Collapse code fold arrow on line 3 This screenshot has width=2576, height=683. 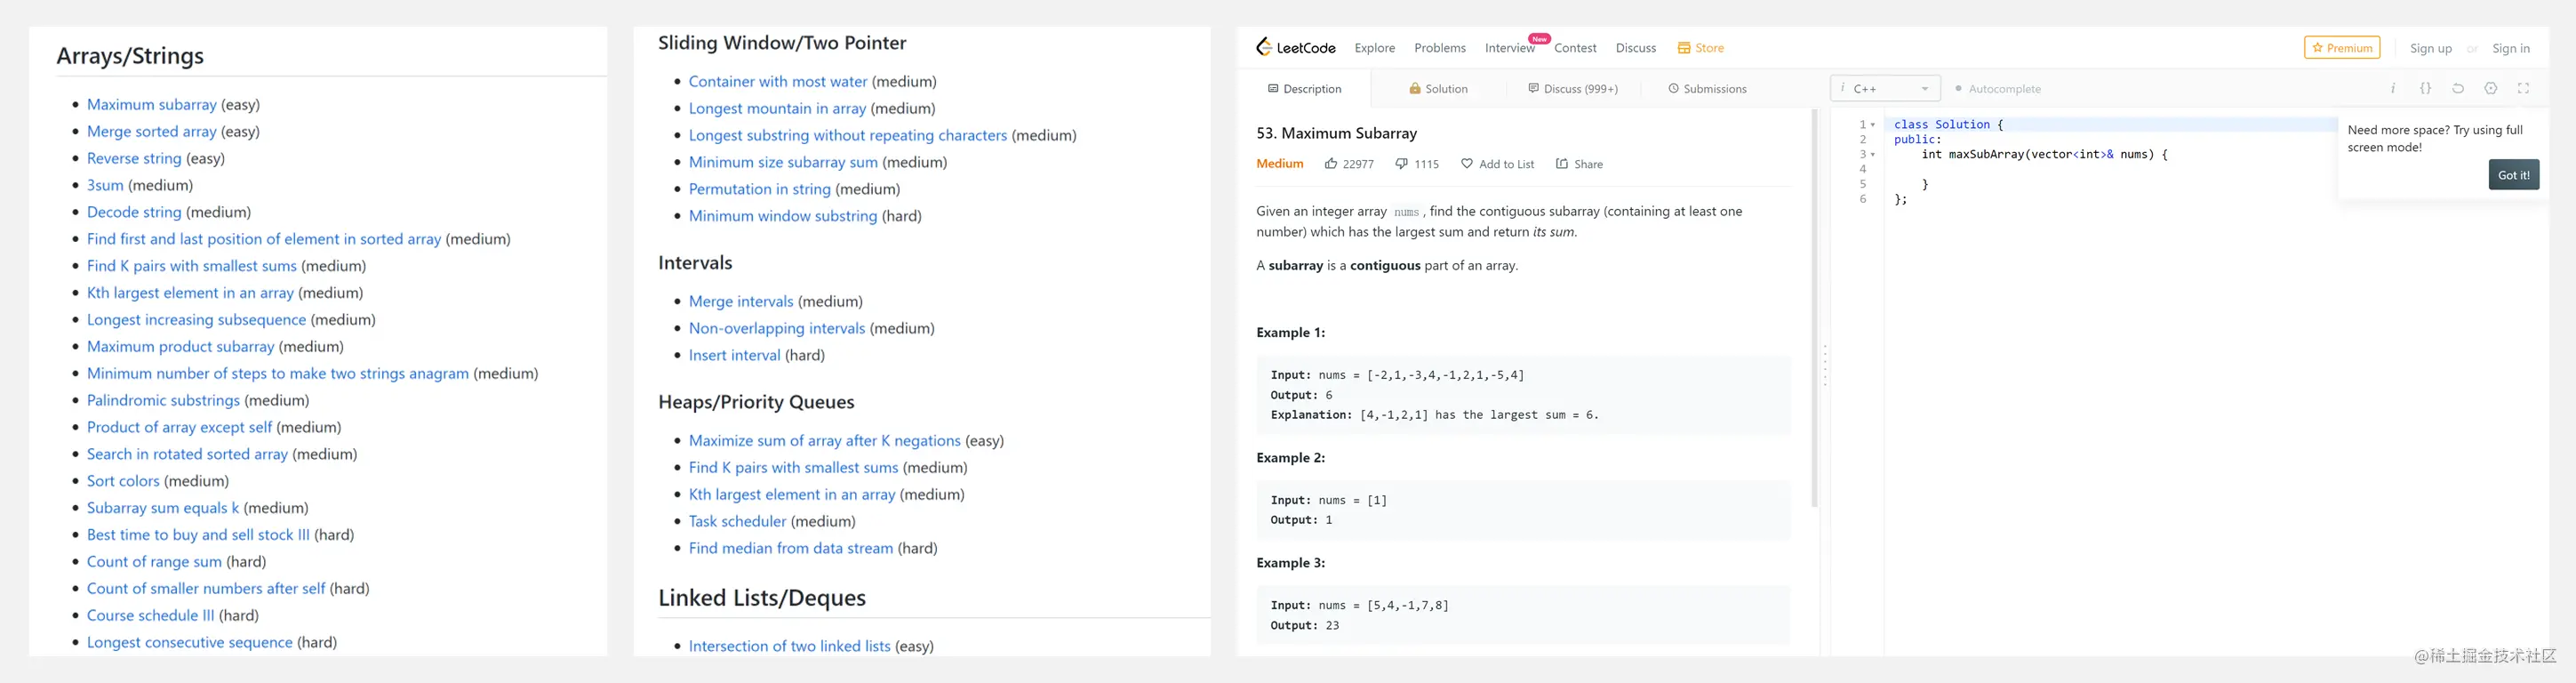(1873, 155)
